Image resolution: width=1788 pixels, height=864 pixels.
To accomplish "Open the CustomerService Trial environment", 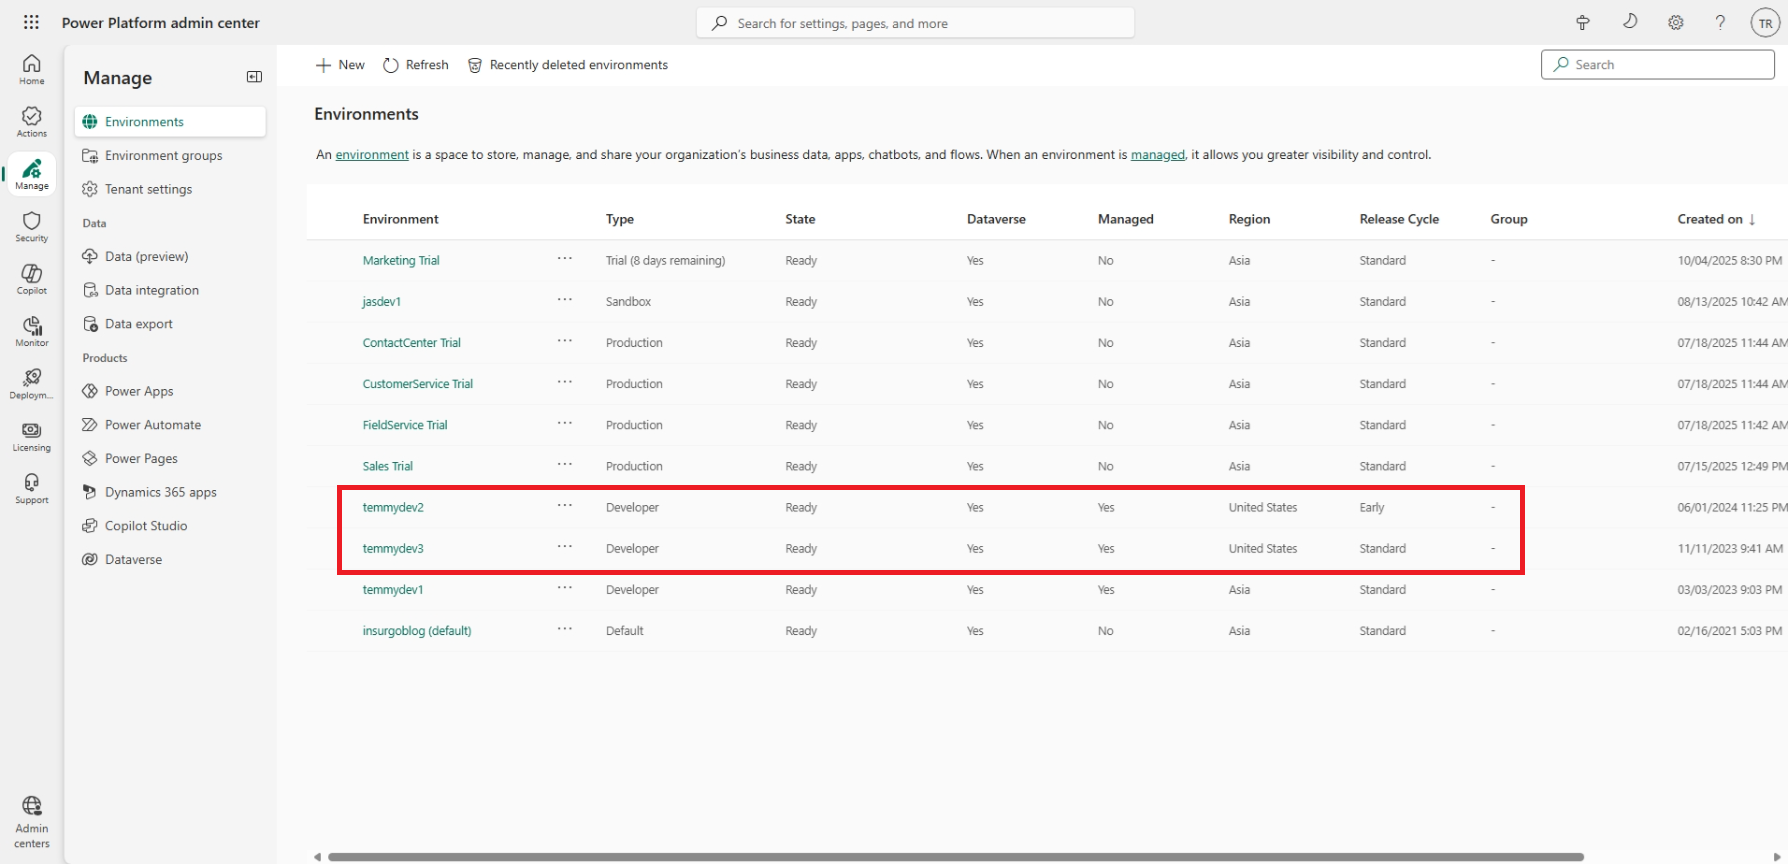I will point(418,384).
